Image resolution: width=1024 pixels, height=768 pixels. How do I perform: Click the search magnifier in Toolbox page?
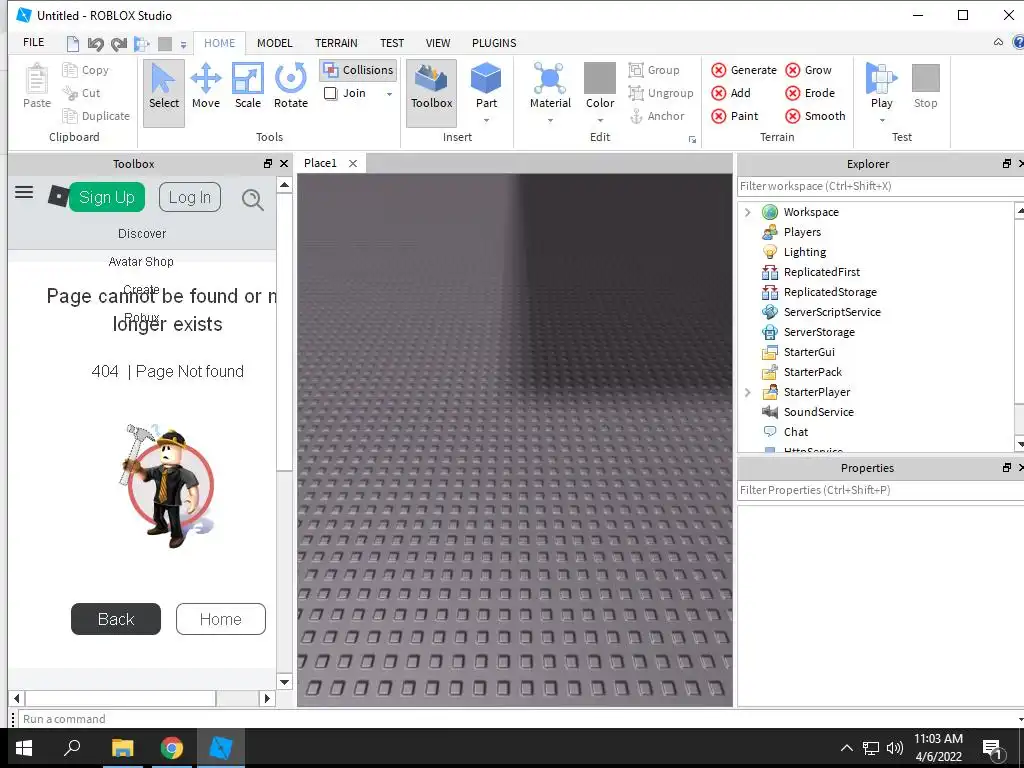coord(253,199)
